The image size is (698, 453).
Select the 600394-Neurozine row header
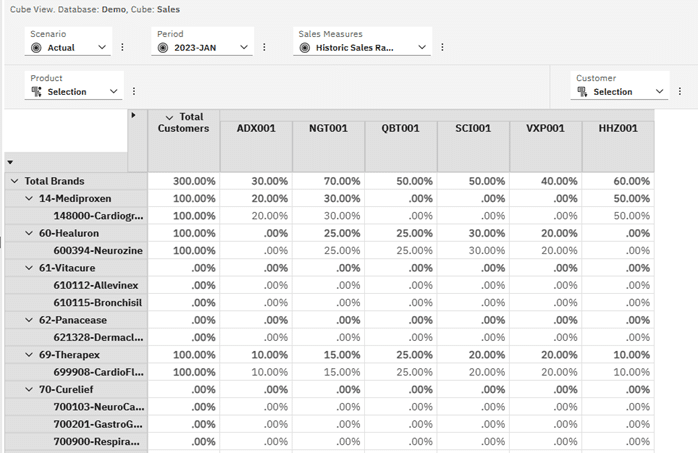click(76, 251)
